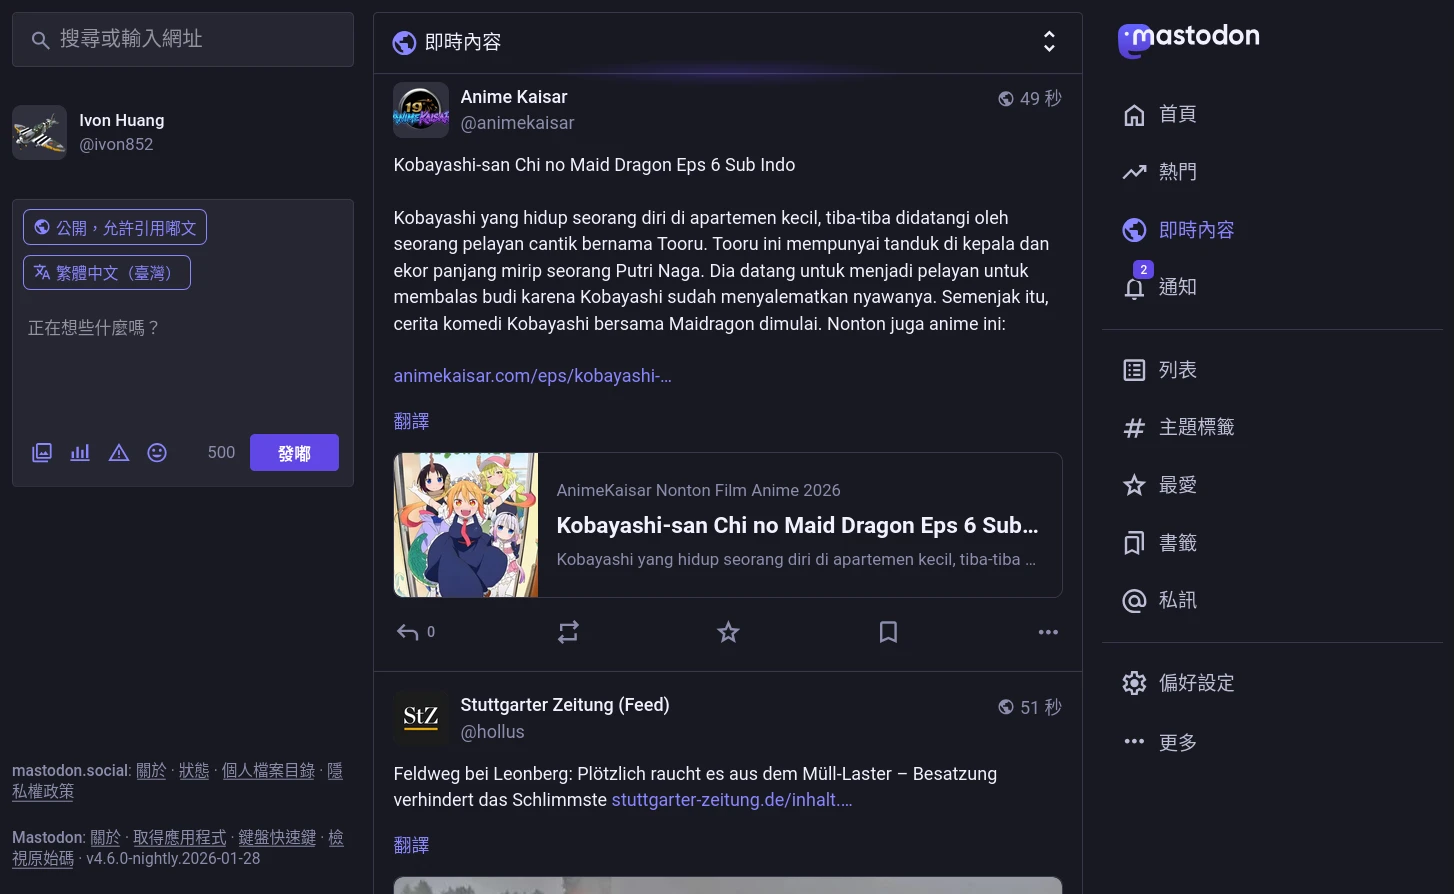
Task: Open the 繁體中文（臺灣） language selector
Action: 107,273
